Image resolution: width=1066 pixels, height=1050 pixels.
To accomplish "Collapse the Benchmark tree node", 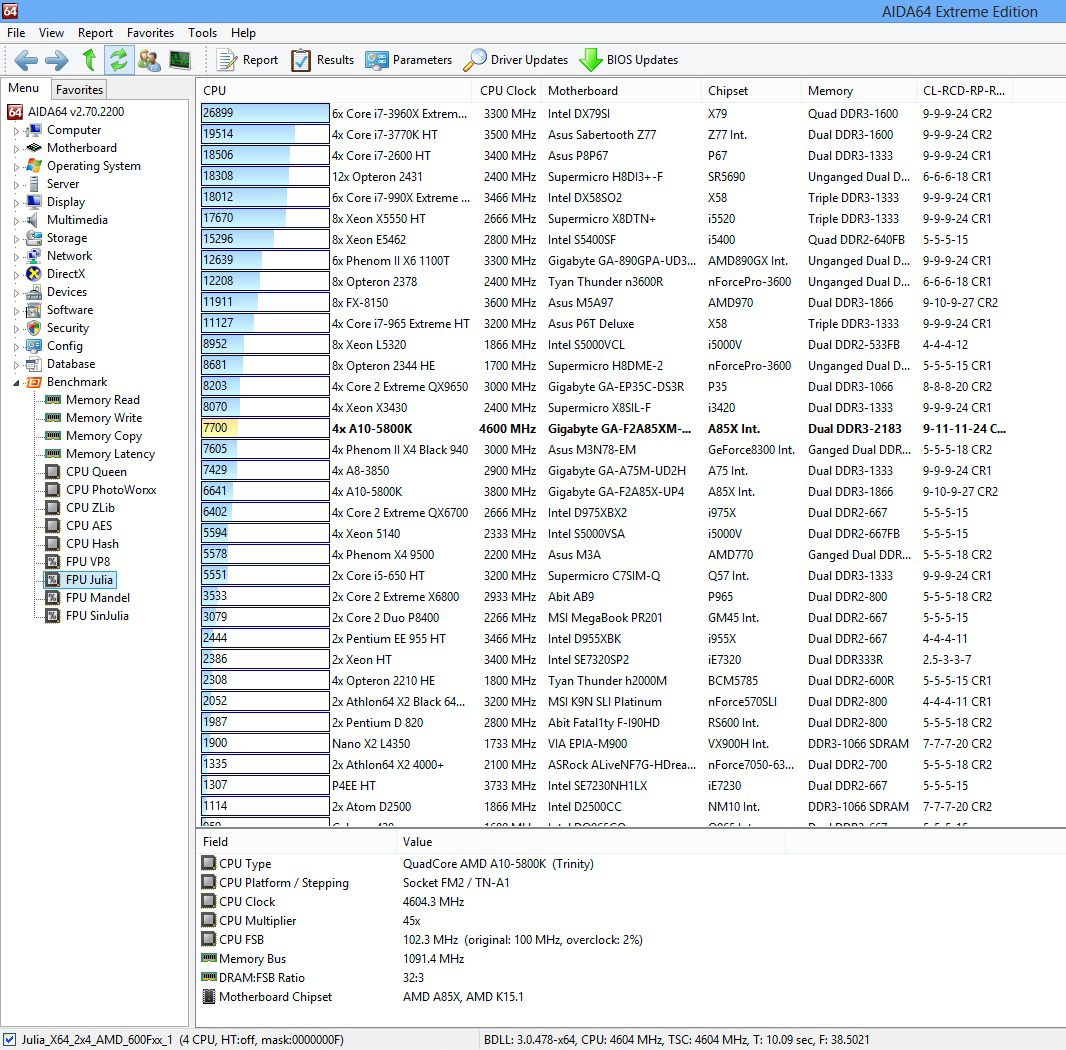I will click(16, 383).
